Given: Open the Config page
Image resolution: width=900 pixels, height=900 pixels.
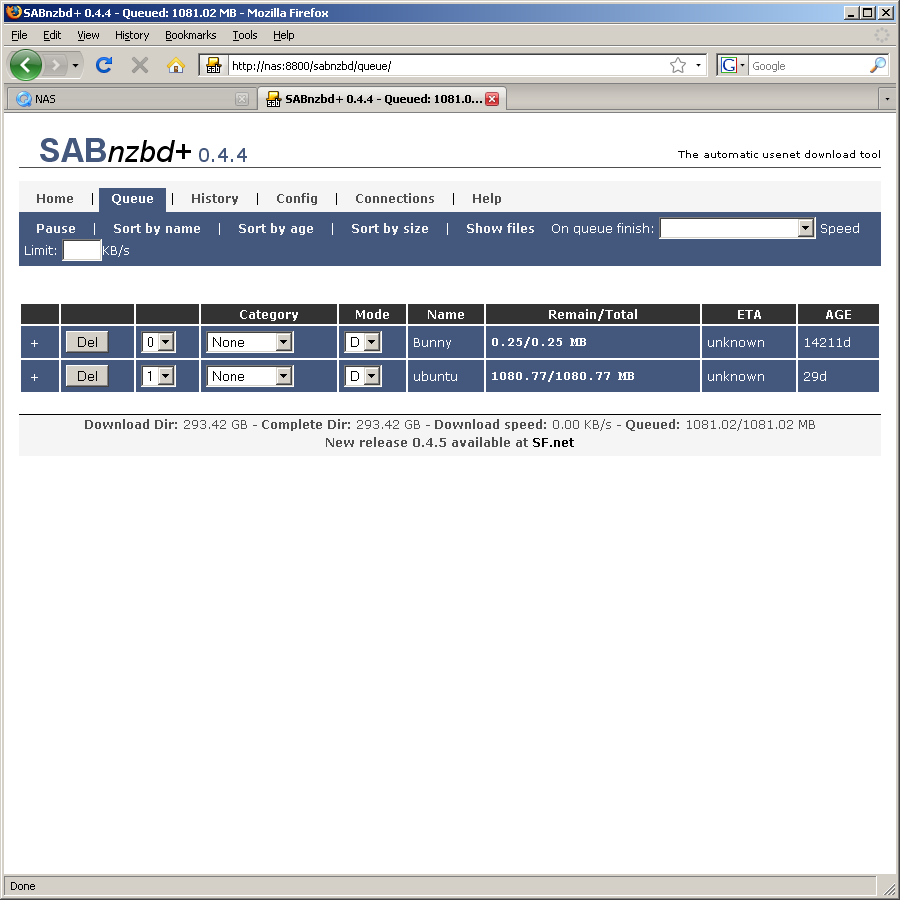Looking at the screenshot, I should tap(297, 199).
